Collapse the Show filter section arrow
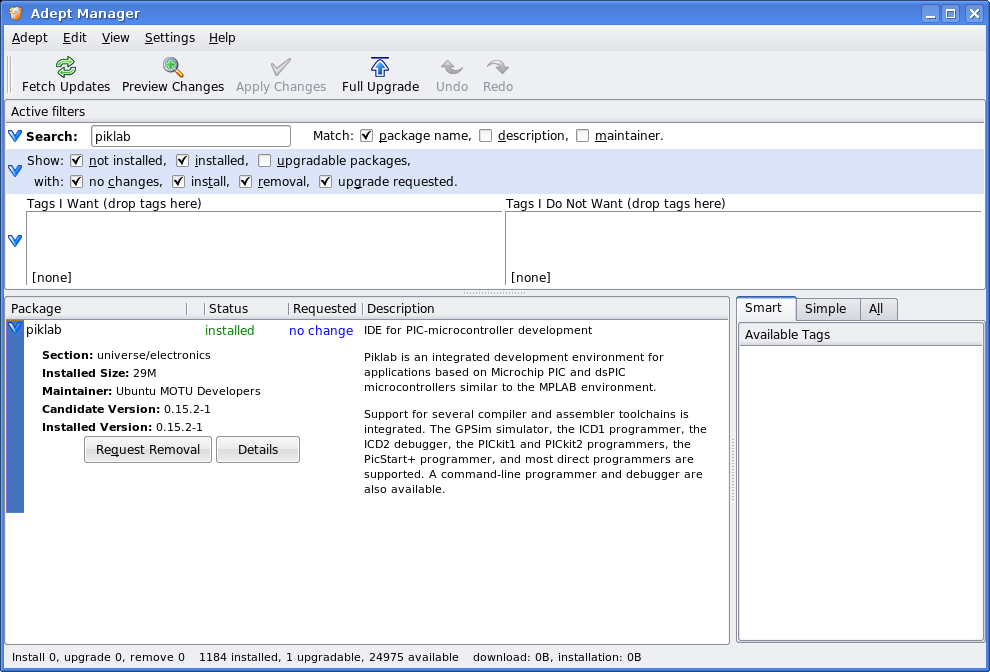 click(x=15, y=171)
